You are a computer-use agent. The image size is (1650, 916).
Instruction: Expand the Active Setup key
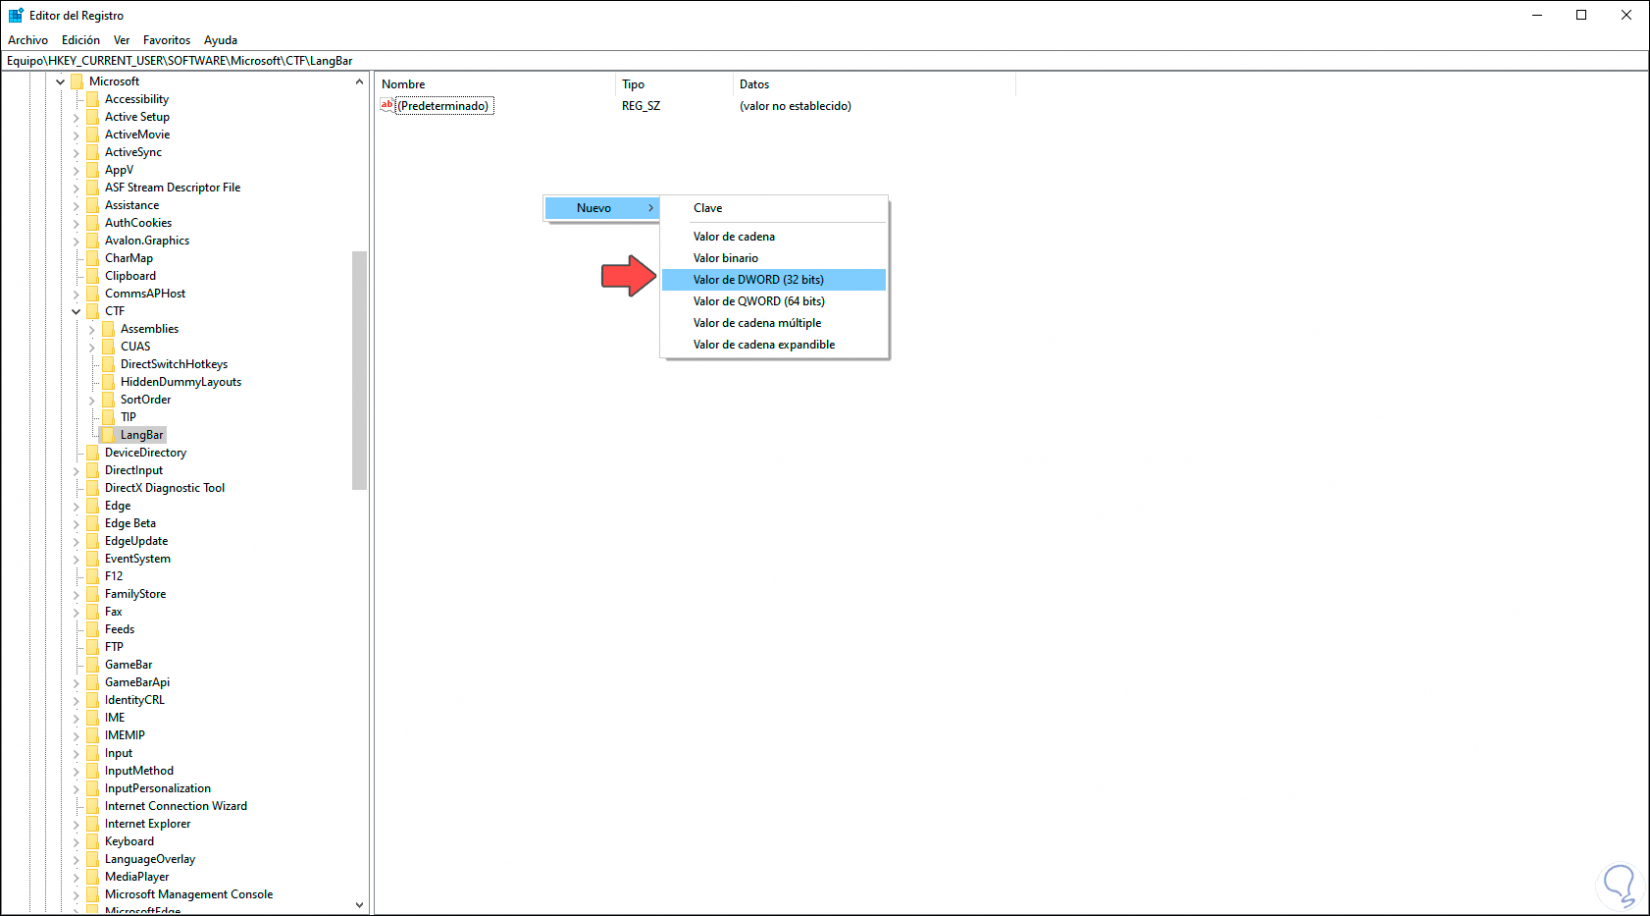76,117
